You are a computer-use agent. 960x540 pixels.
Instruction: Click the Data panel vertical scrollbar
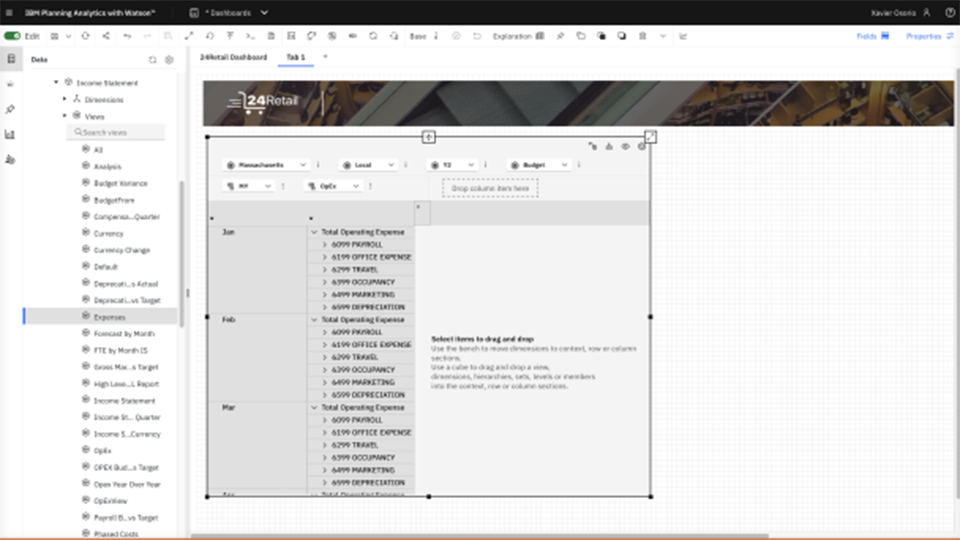point(182,253)
